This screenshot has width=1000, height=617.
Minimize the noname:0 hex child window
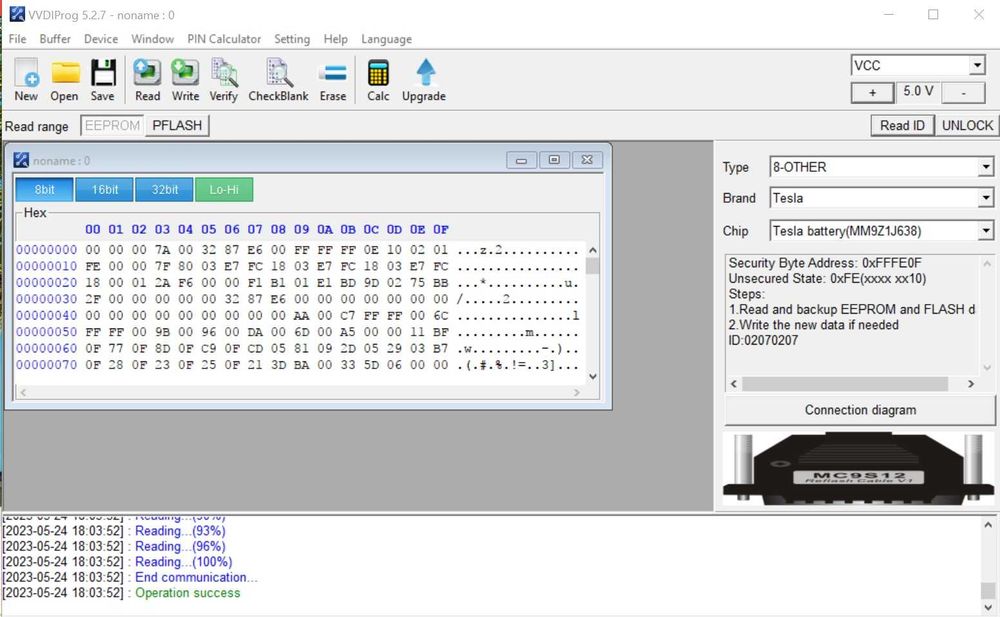[x=522, y=160]
